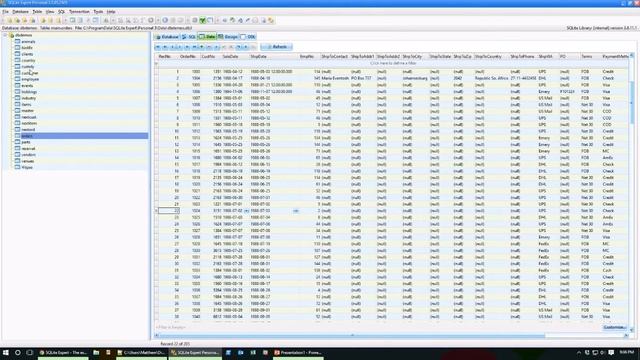Select the clients table
Image resolution: width=640 pixels, height=360 pixels.
(x=27, y=54)
